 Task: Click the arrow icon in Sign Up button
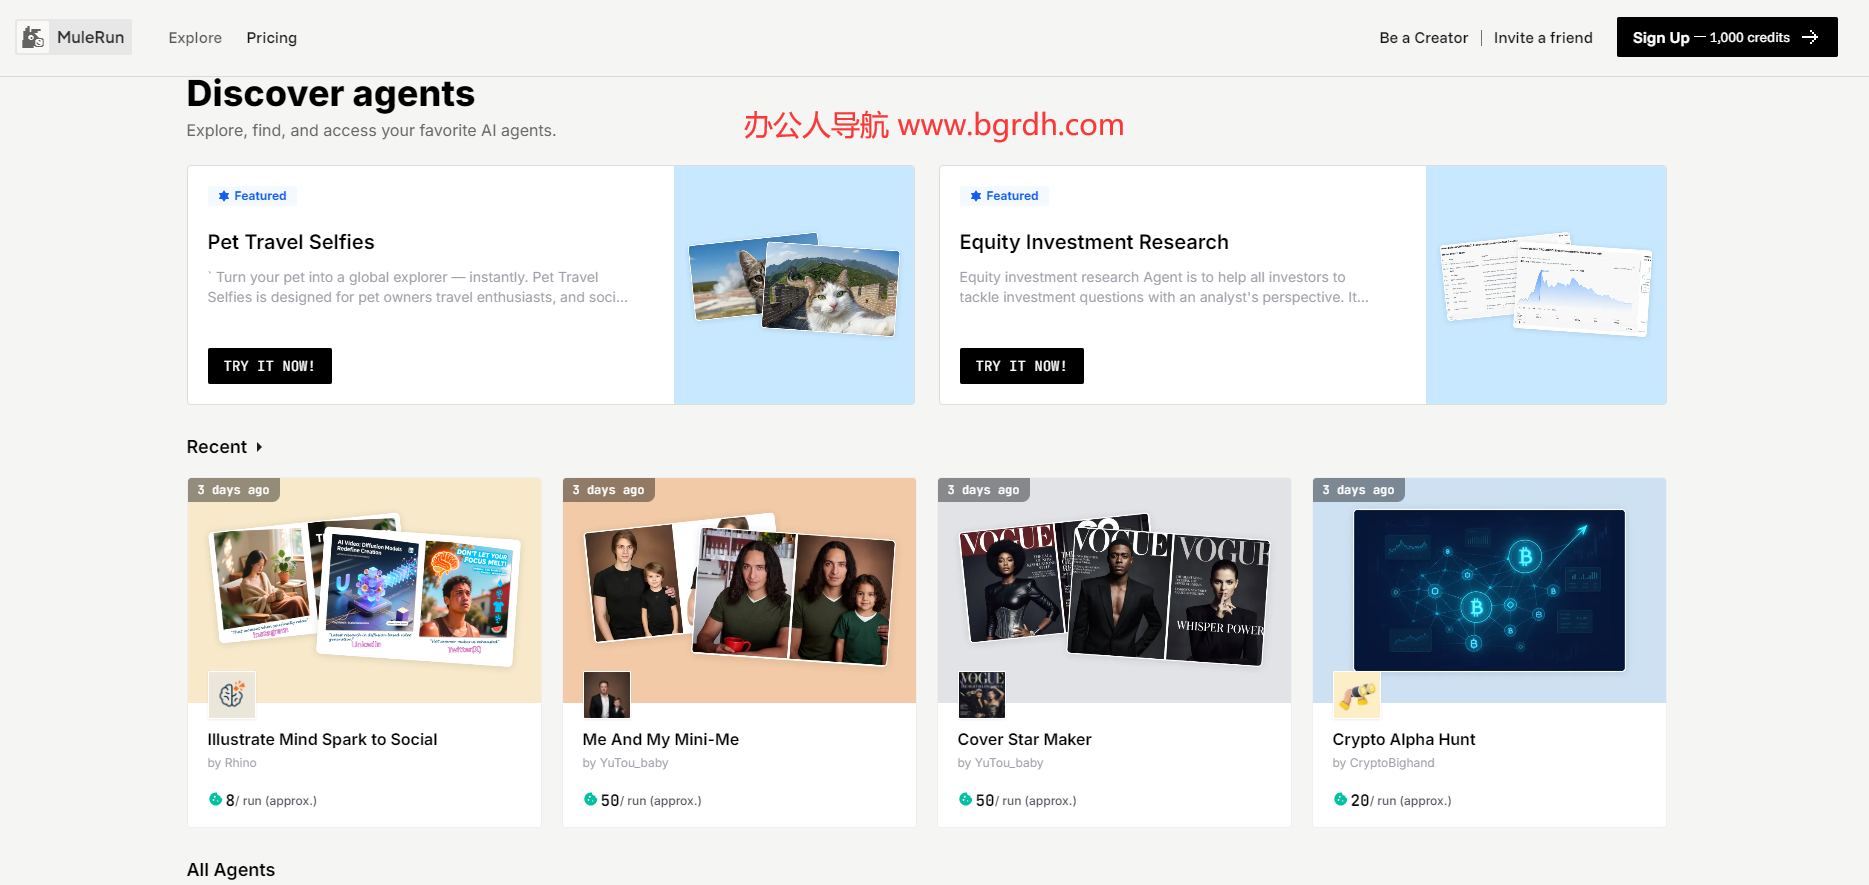(x=1810, y=38)
